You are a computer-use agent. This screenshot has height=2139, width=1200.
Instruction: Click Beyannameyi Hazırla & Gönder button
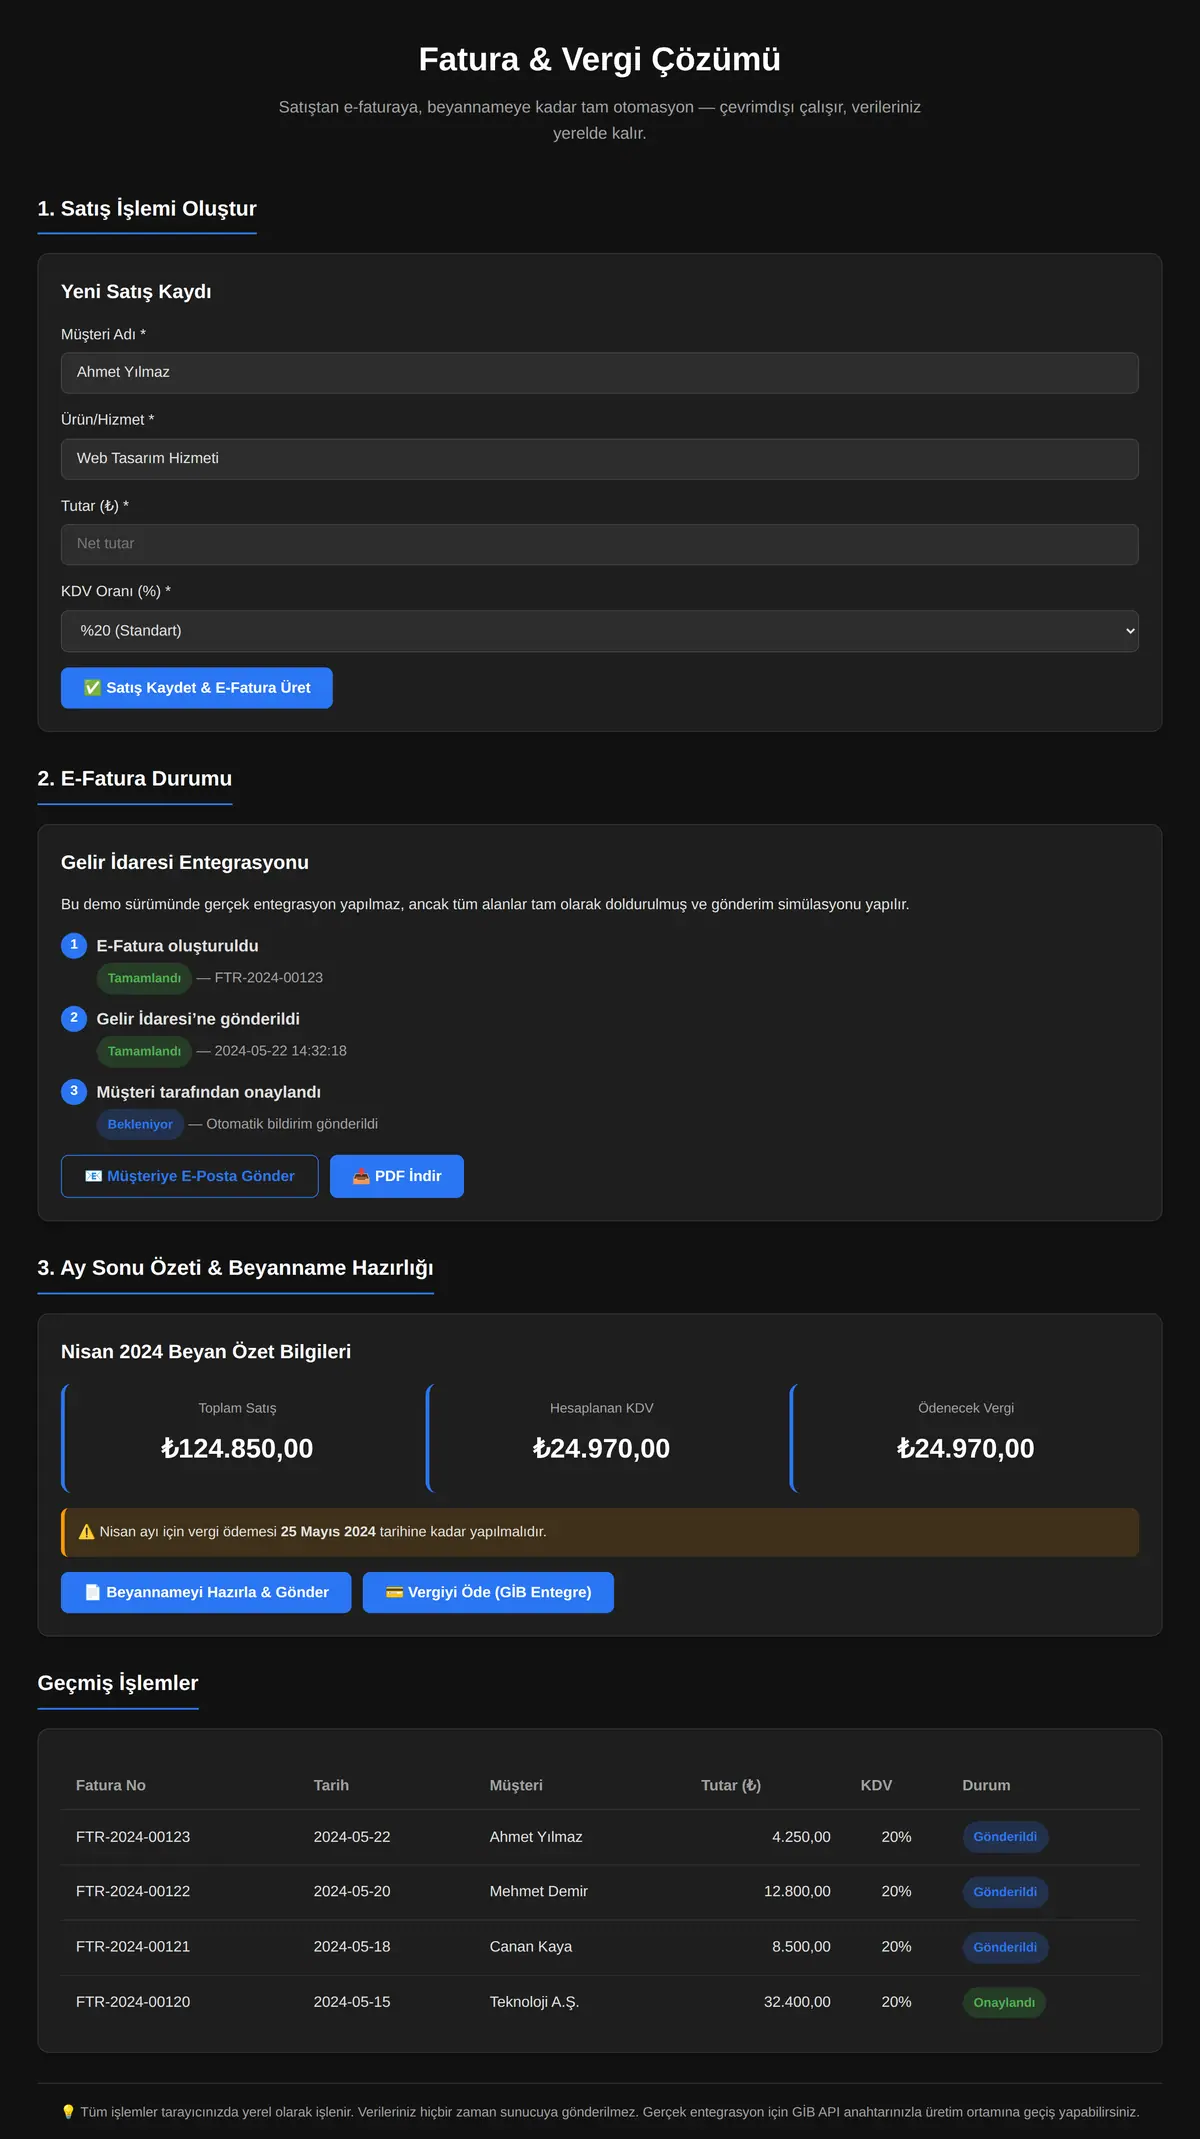tap(206, 1592)
